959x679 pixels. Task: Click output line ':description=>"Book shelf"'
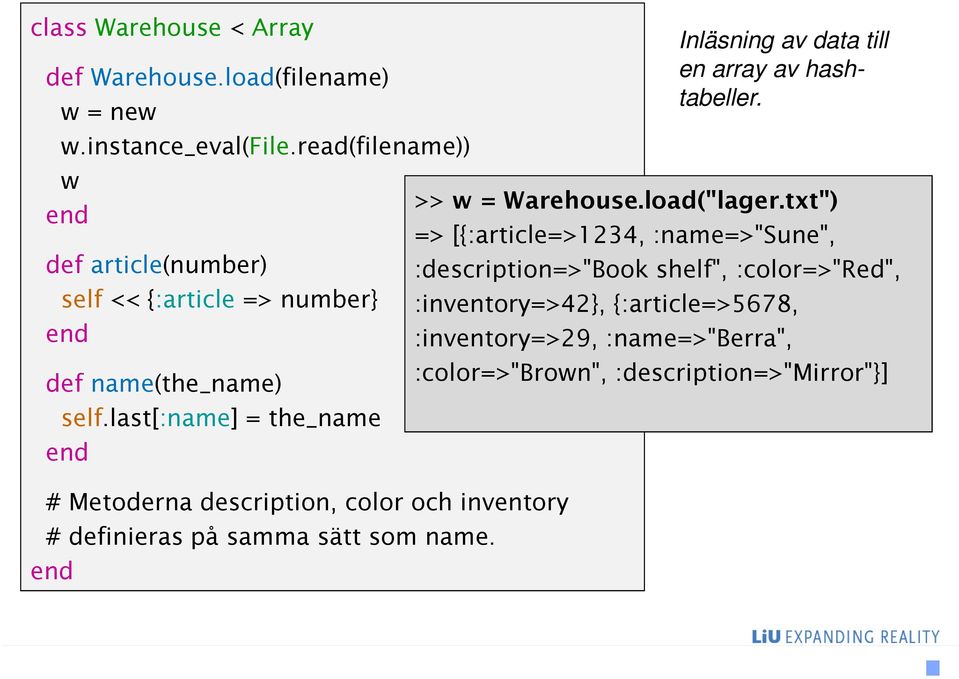click(x=657, y=270)
